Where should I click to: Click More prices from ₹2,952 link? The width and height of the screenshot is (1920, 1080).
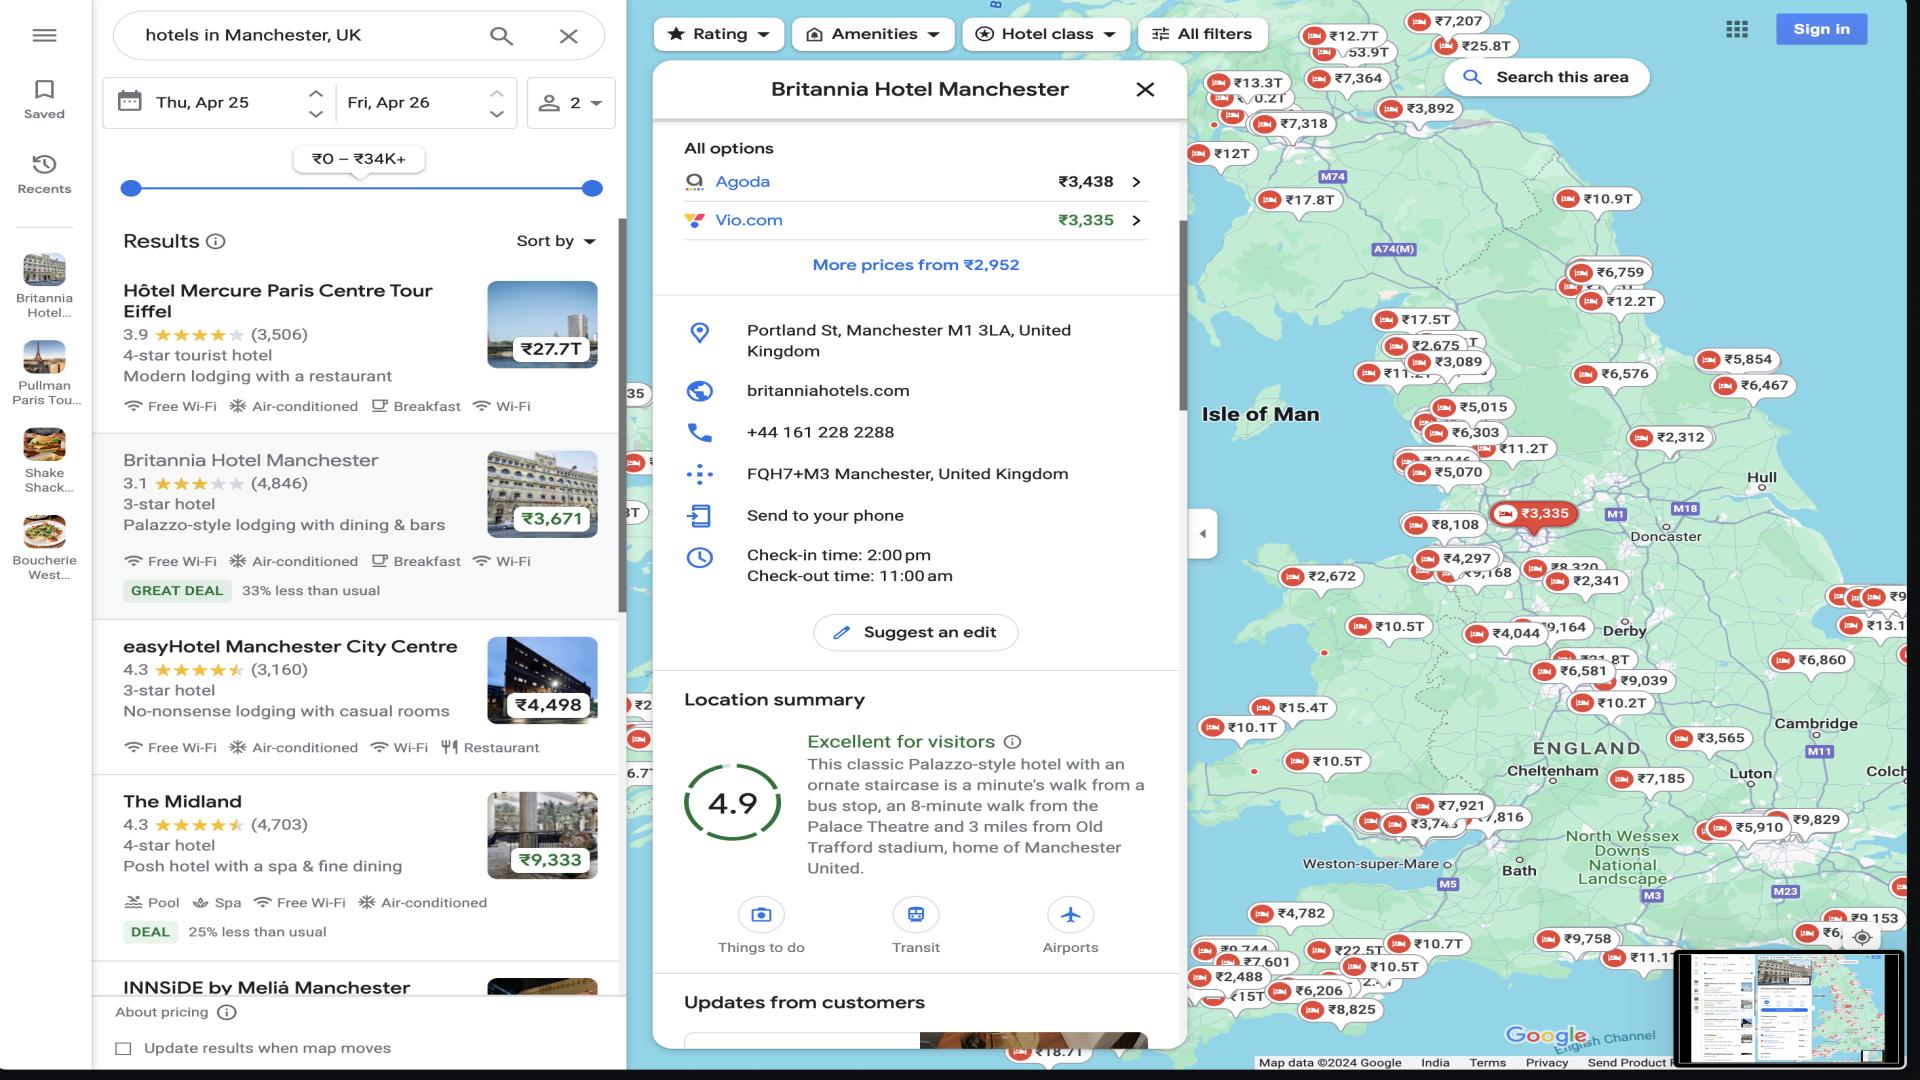(916, 265)
